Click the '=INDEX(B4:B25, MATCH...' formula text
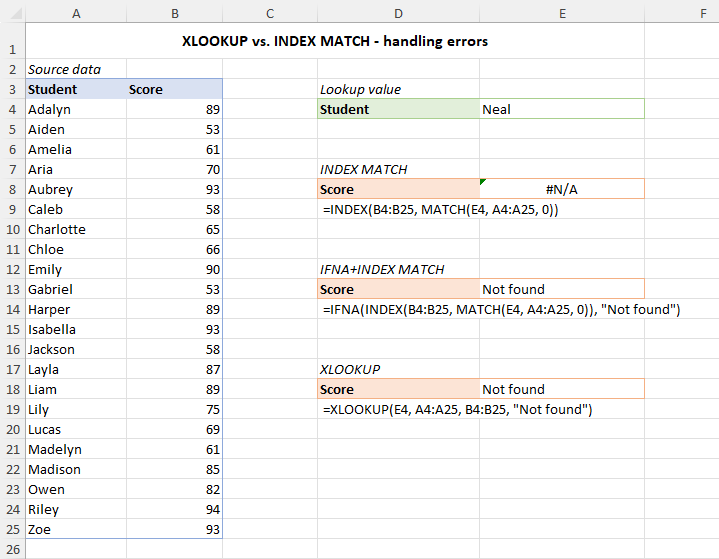This screenshot has width=719, height=559. (x=441, y=210)
